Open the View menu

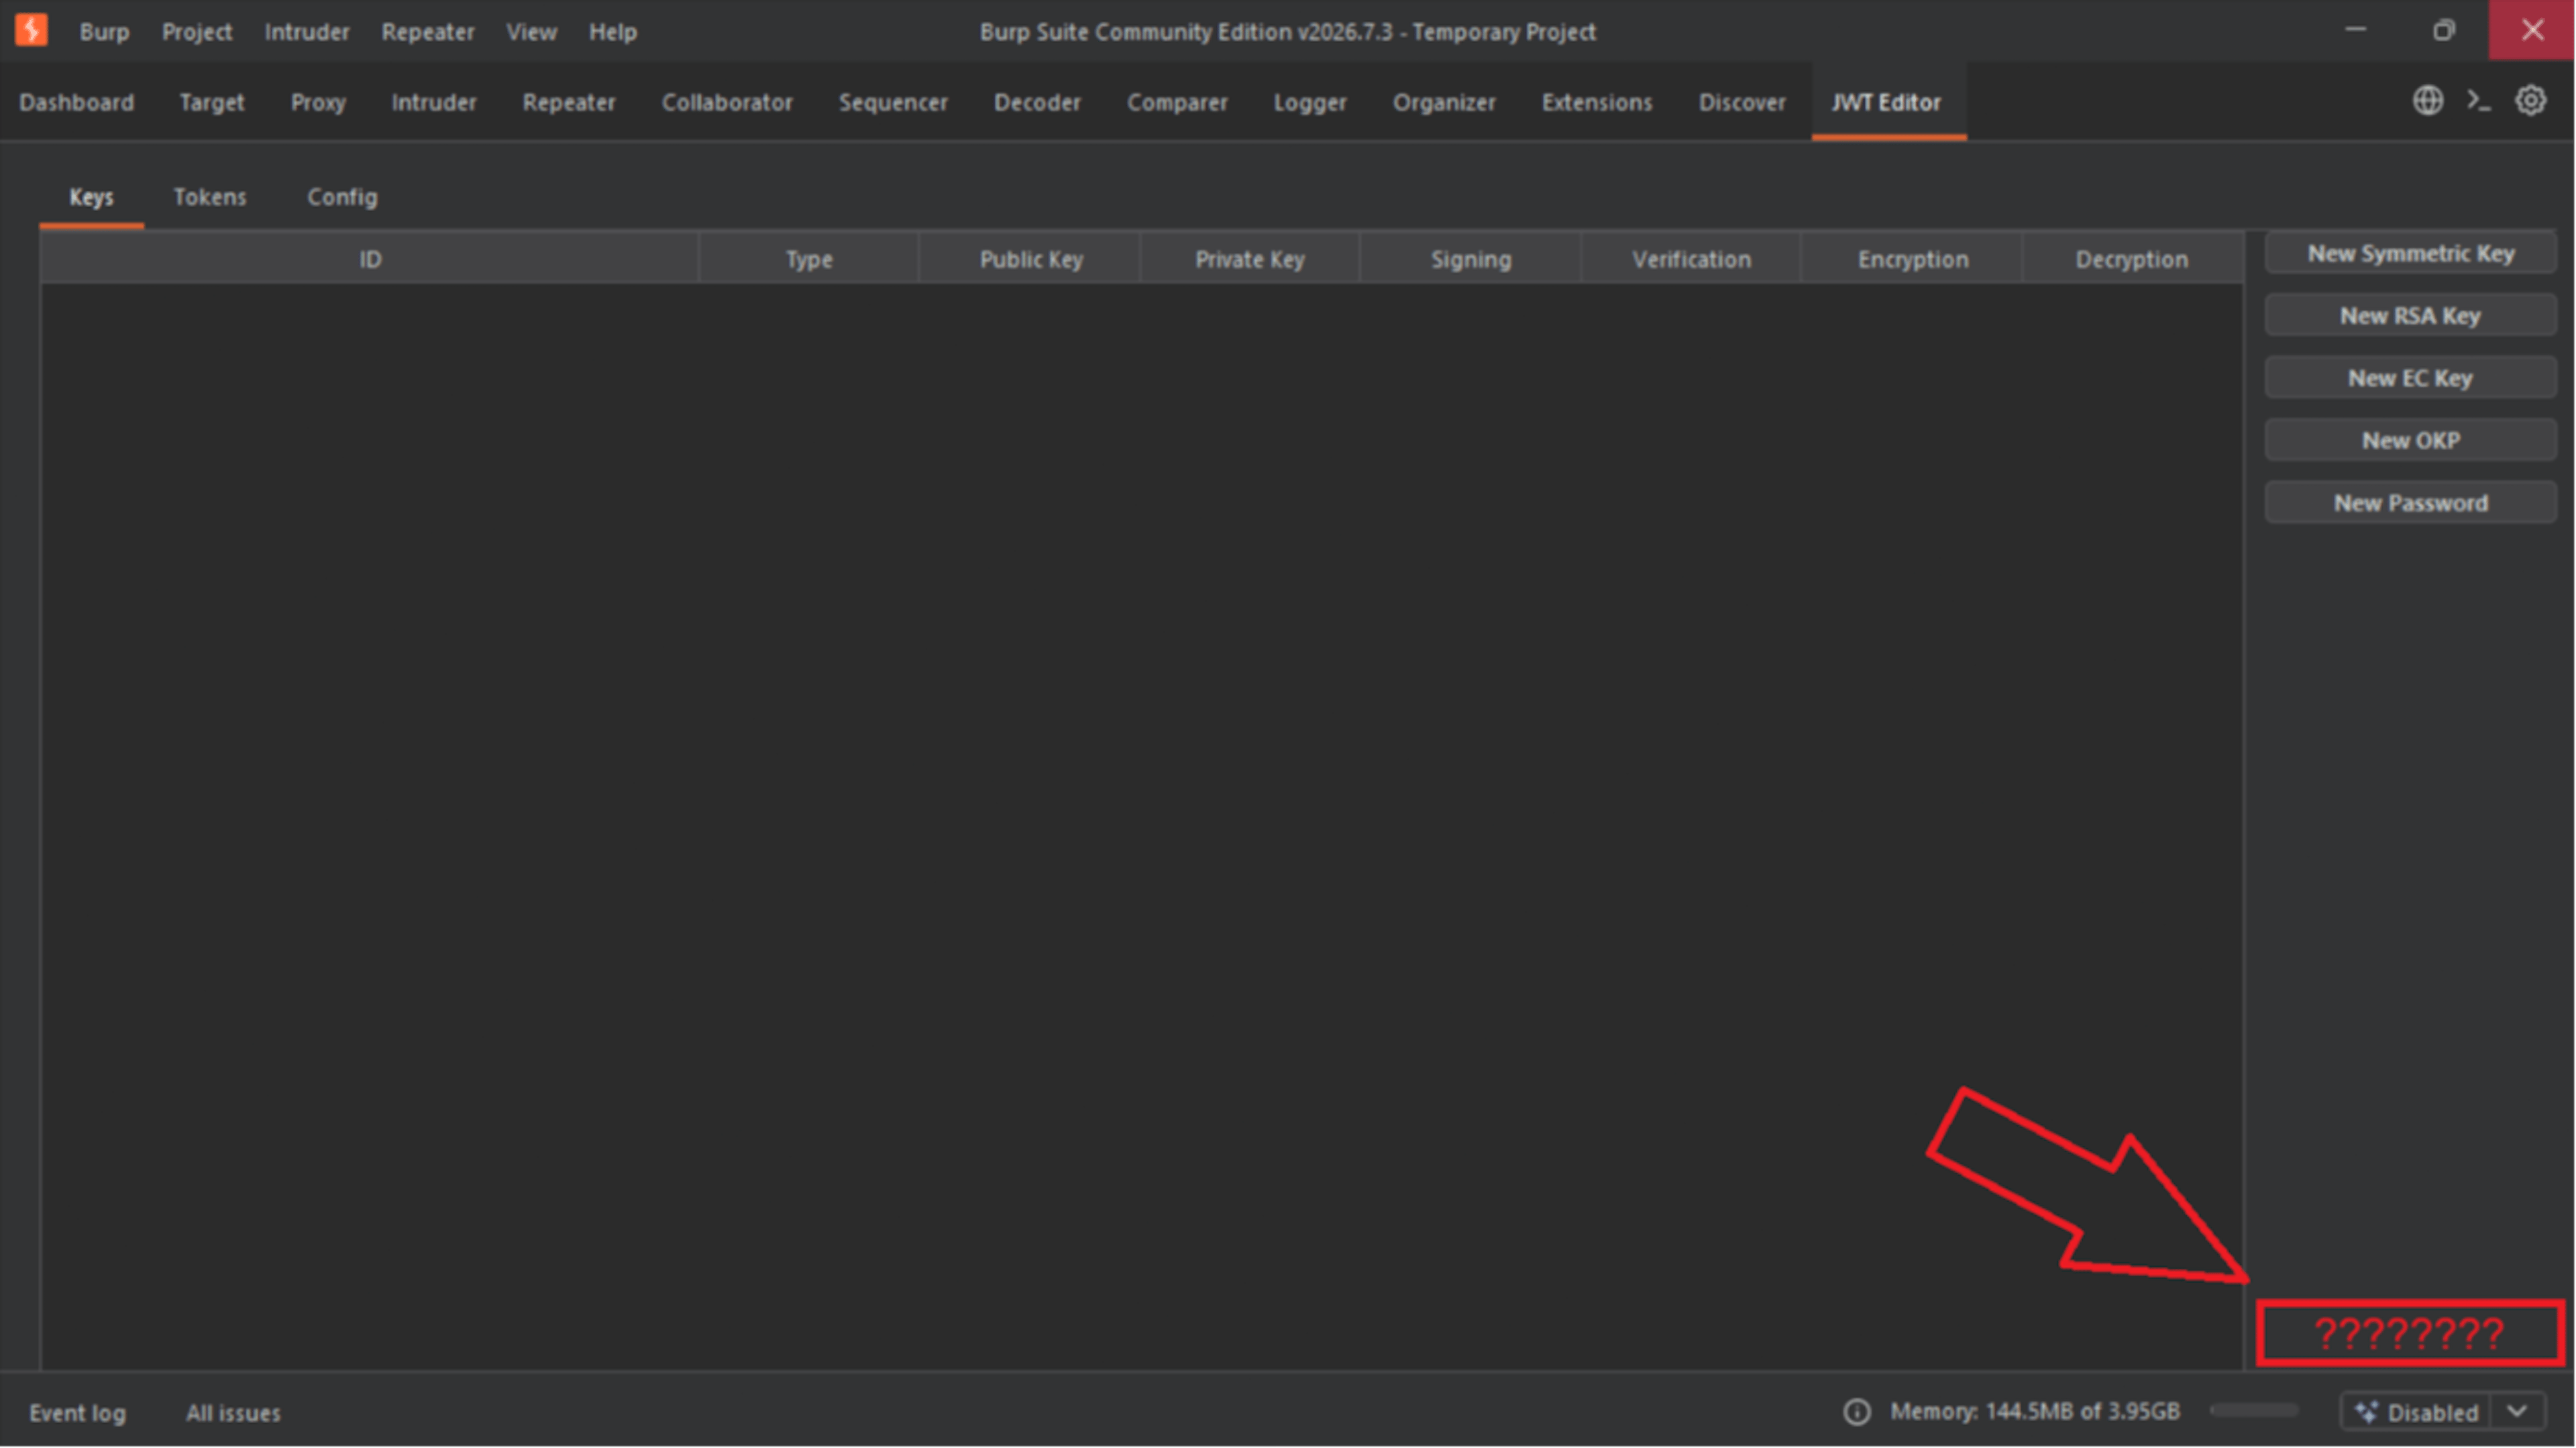coord(531,32)
